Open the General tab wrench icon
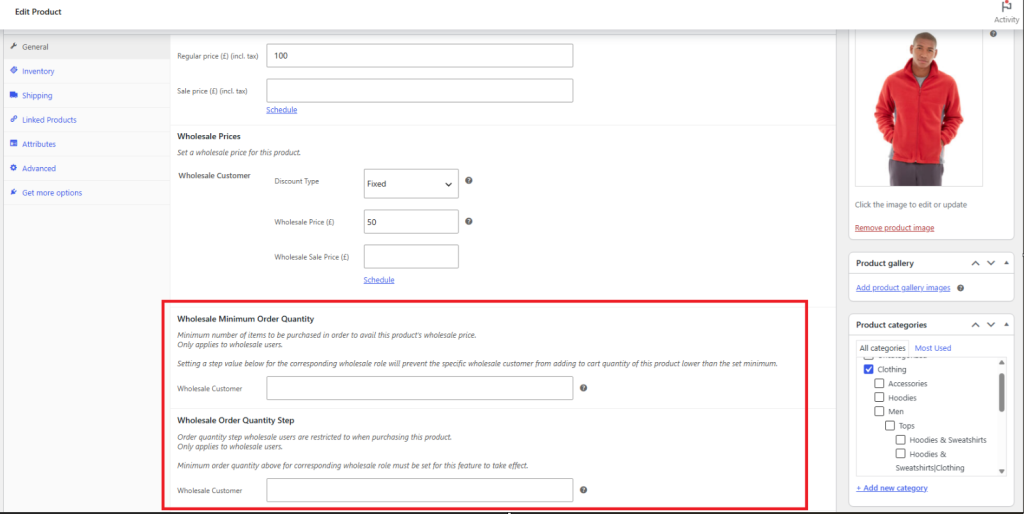 14,46
